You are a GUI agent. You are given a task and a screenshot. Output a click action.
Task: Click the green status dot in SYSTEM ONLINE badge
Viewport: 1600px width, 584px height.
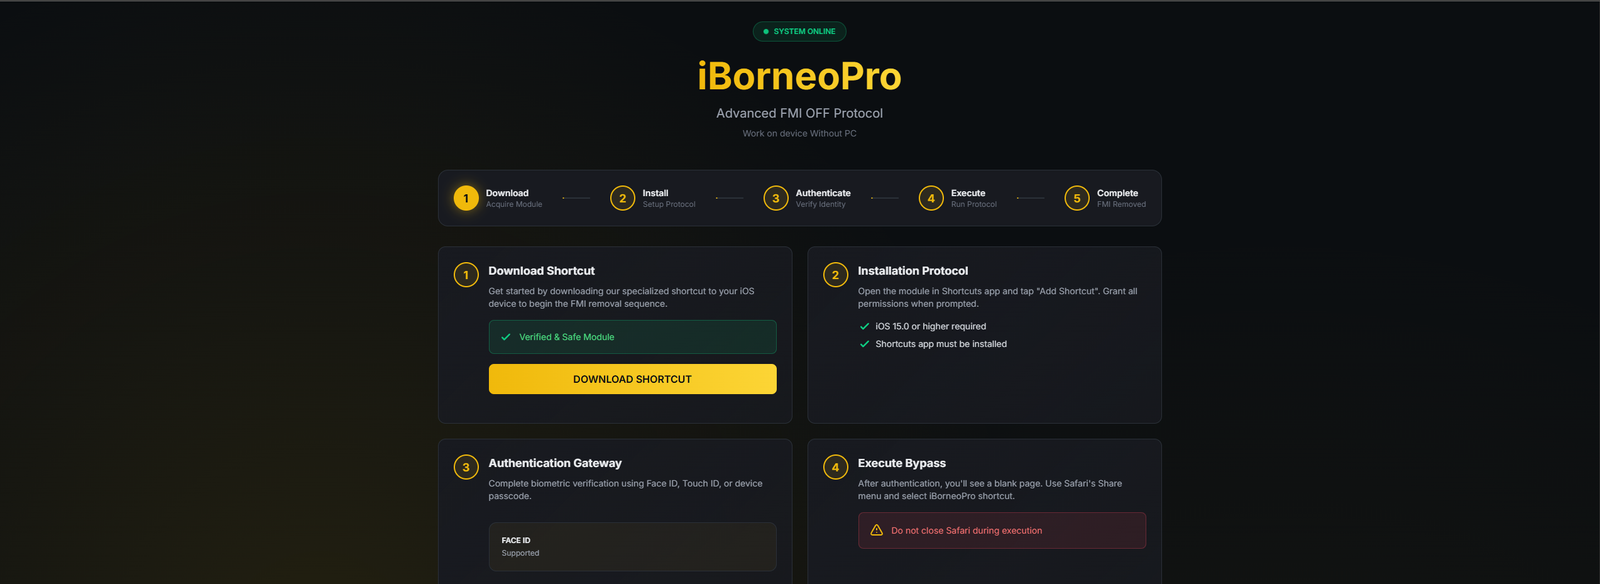click(765, 31)
